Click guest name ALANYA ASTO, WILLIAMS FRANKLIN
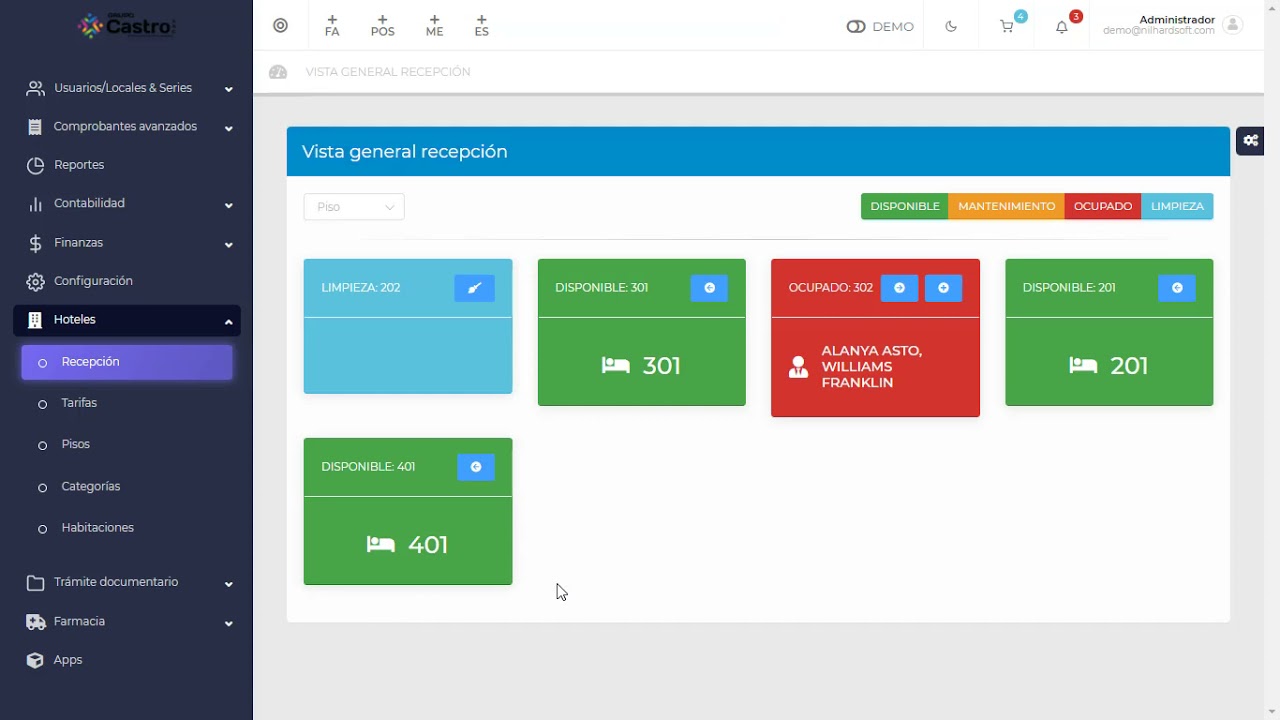This screenshot has height=720, width=1280. [872, 367]
